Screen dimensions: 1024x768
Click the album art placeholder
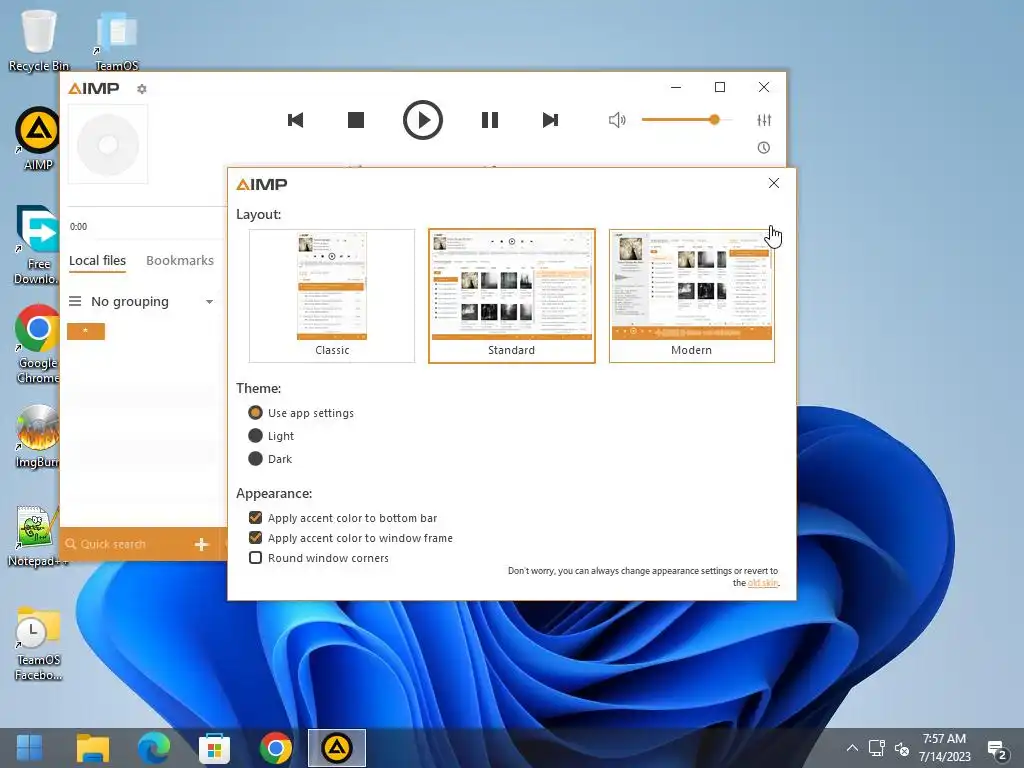tap(108, 144)
